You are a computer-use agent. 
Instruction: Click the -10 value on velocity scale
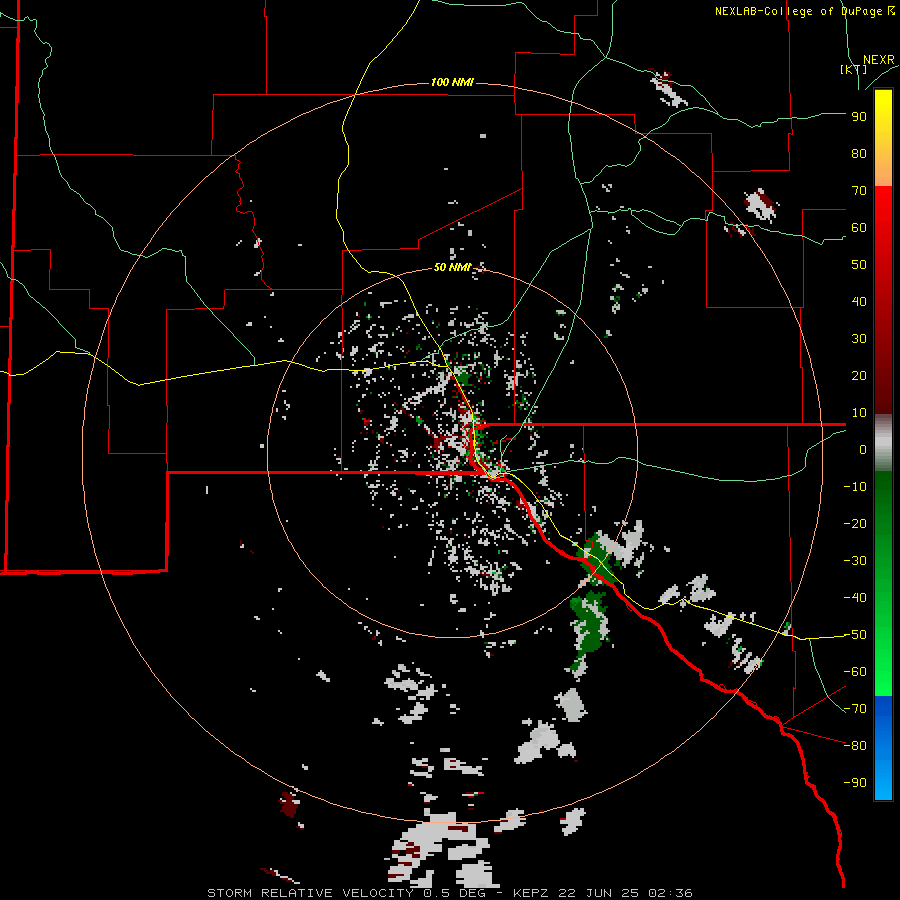point(855,487)
